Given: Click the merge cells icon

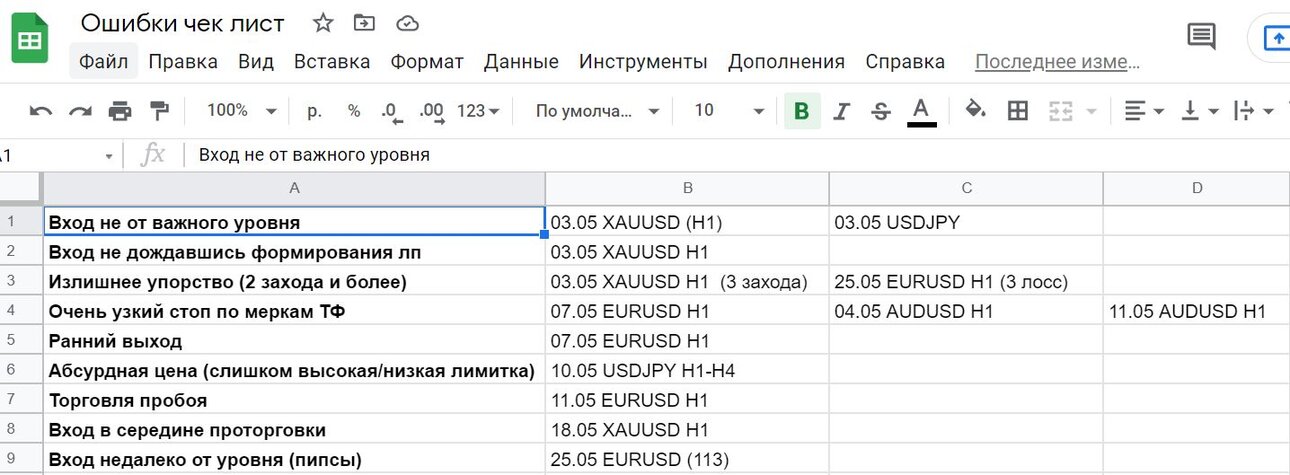Looking at the screenshot, I should click(1061, 111).
